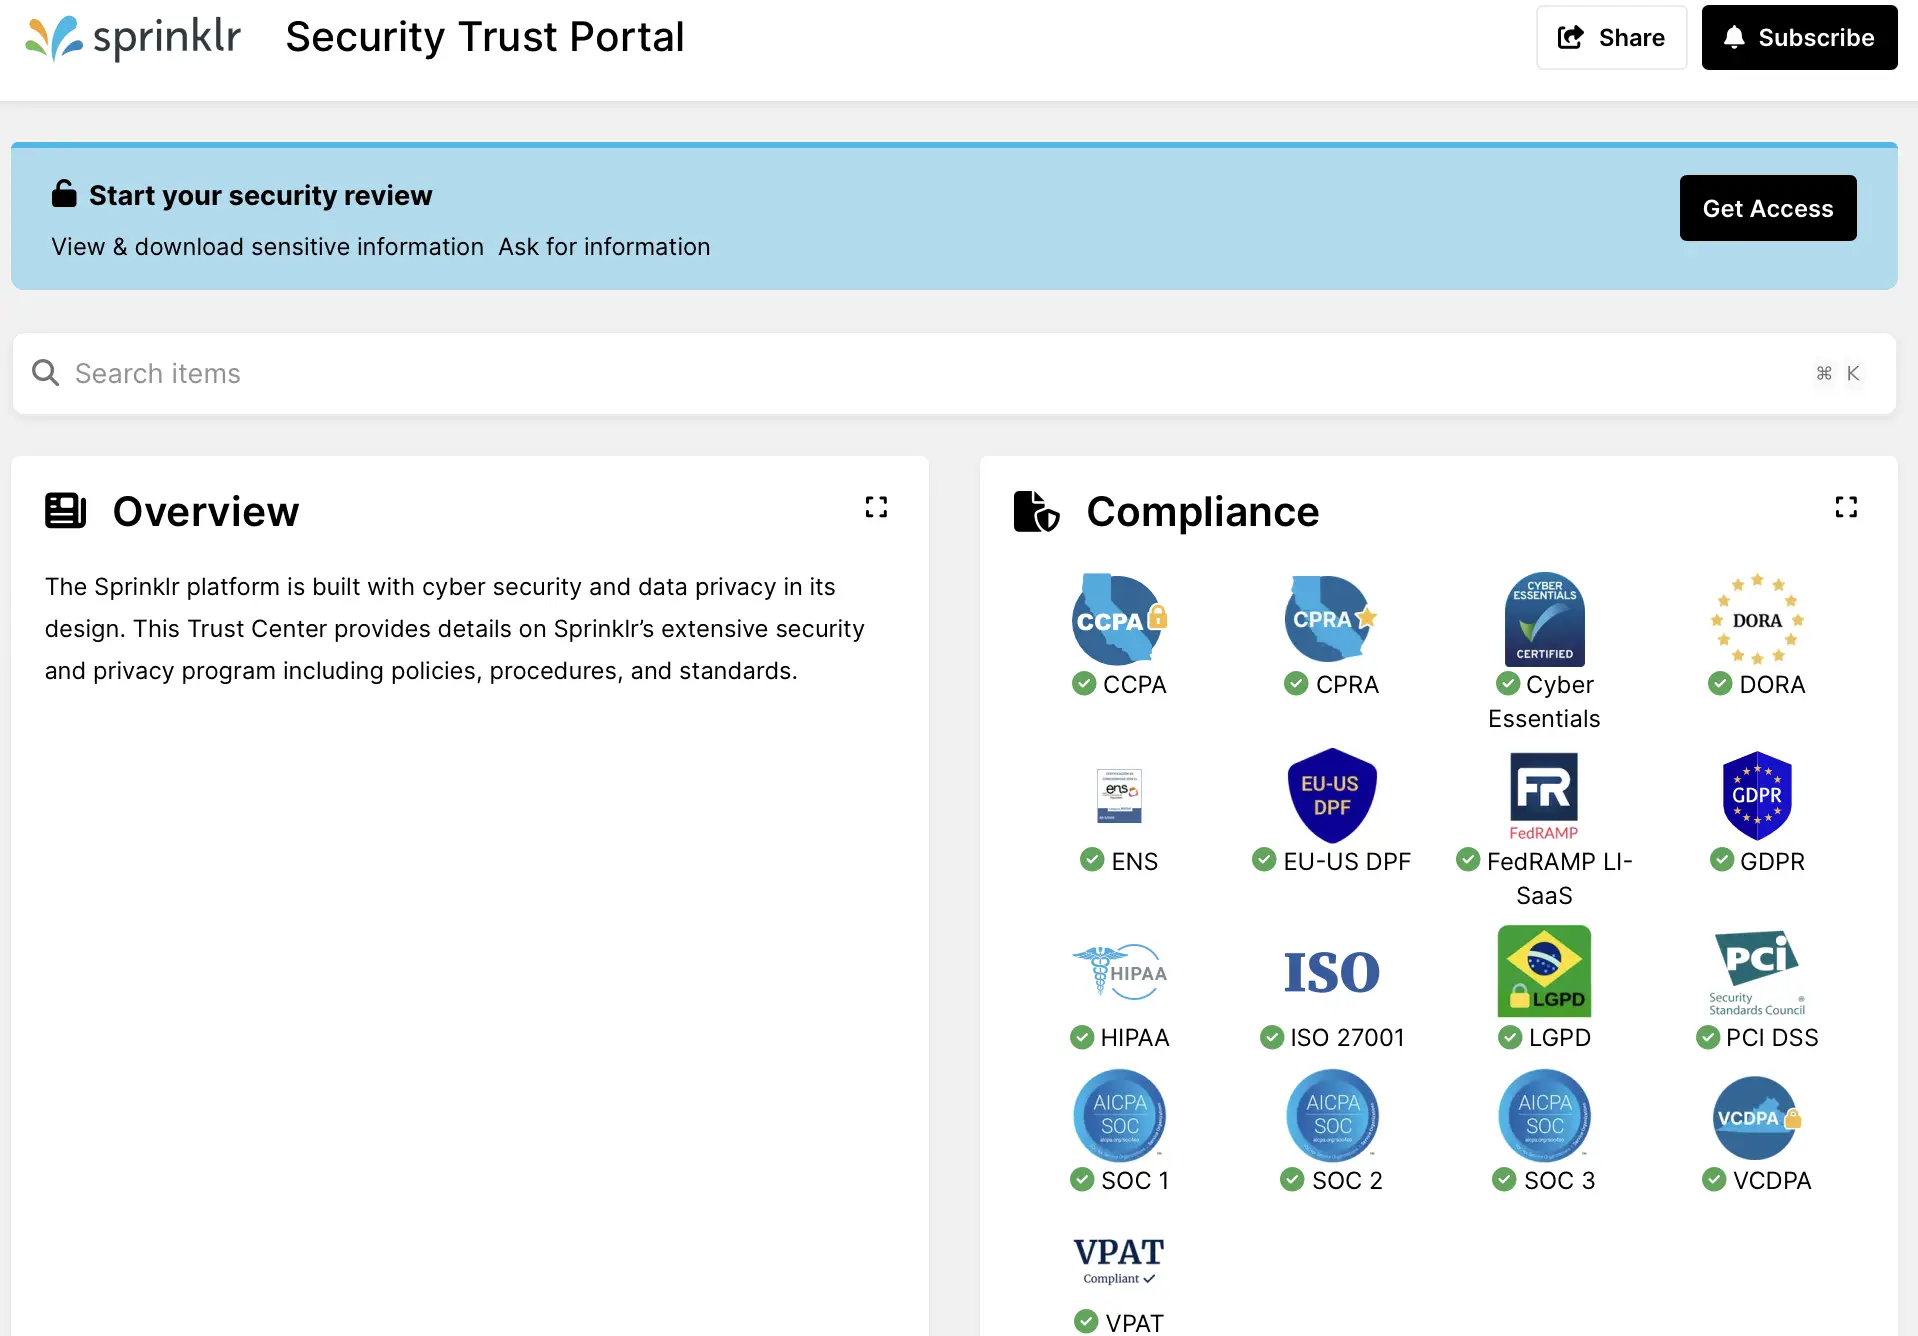Click the VCDPA label link

click(x=1772, y=1181)
